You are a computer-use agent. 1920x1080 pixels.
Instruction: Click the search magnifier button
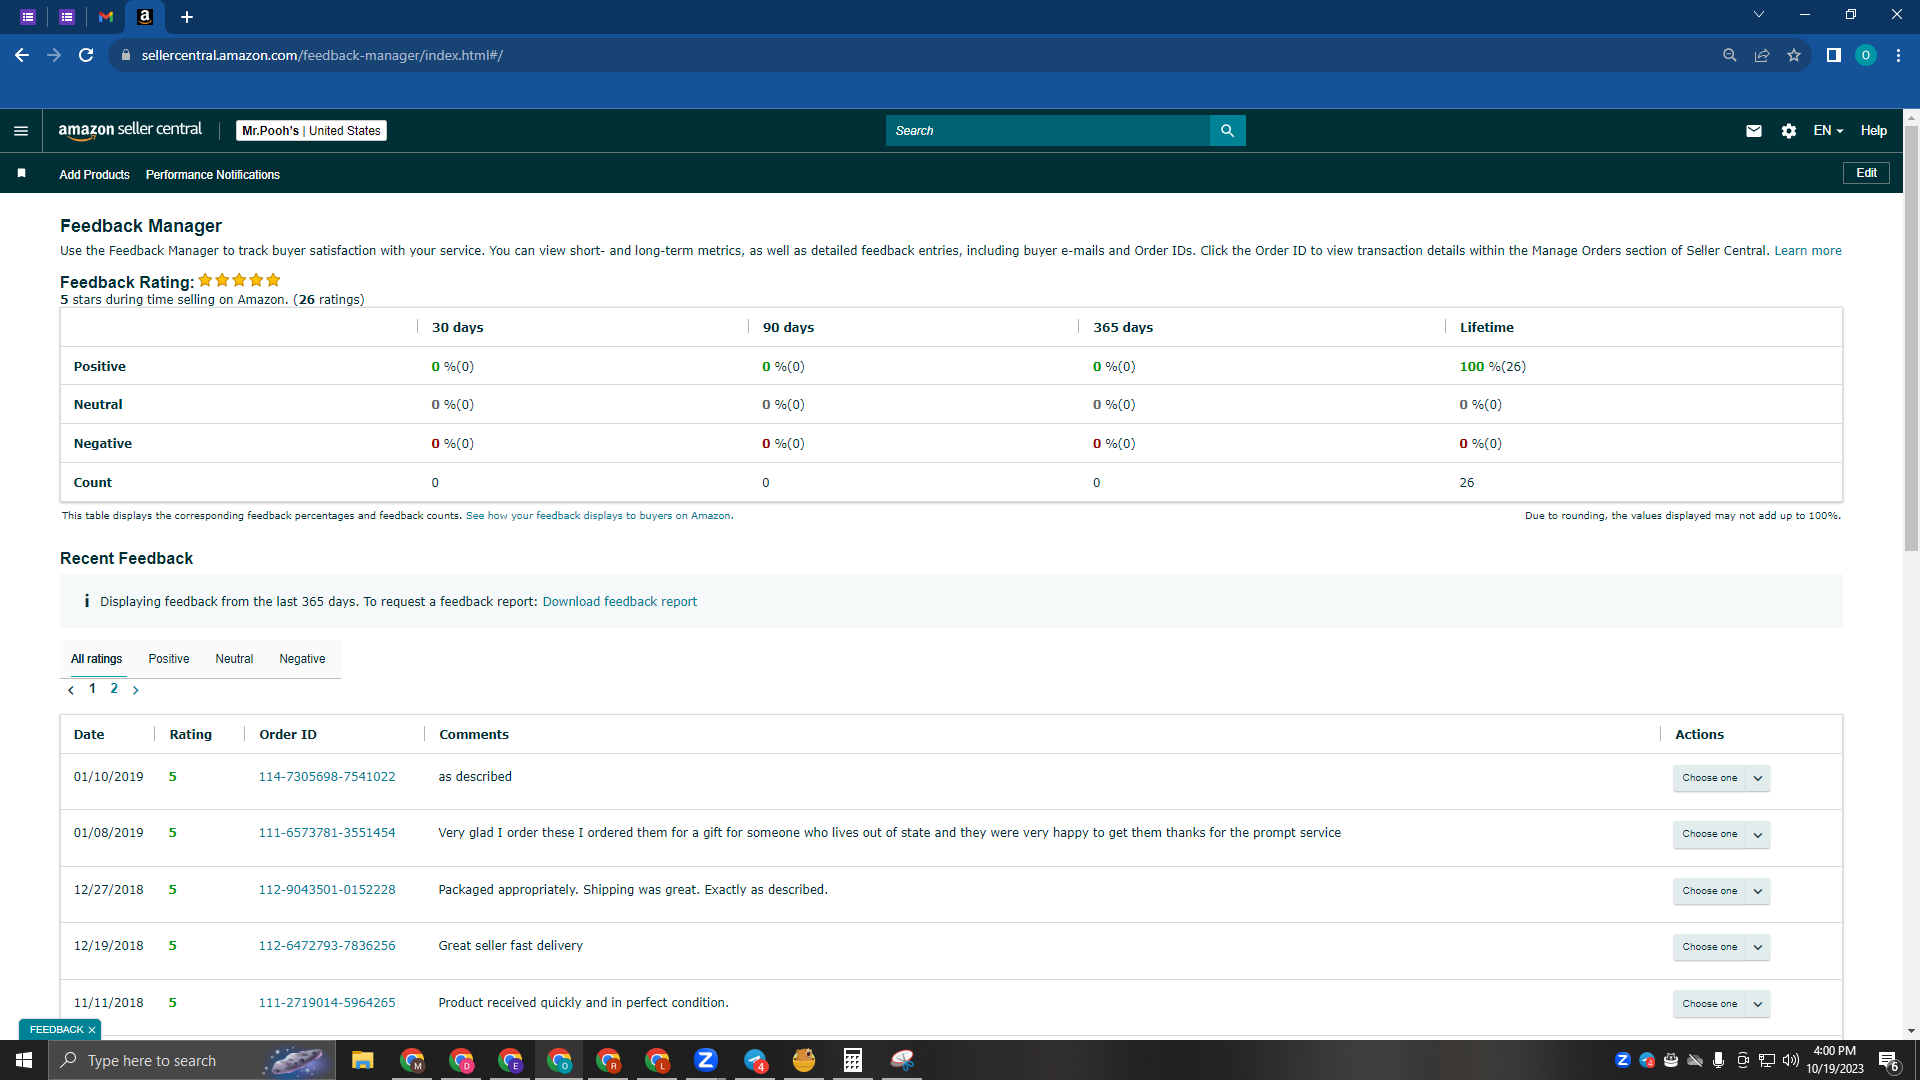pos(1227,131)
